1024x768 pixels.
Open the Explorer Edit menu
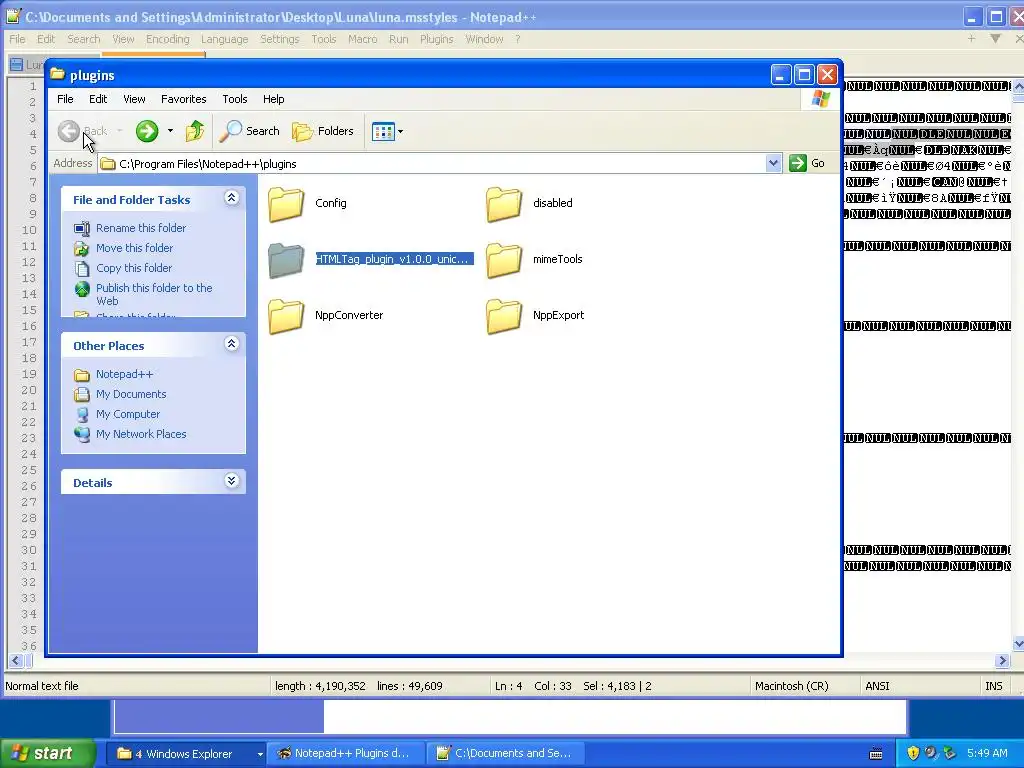pos(98,99)
